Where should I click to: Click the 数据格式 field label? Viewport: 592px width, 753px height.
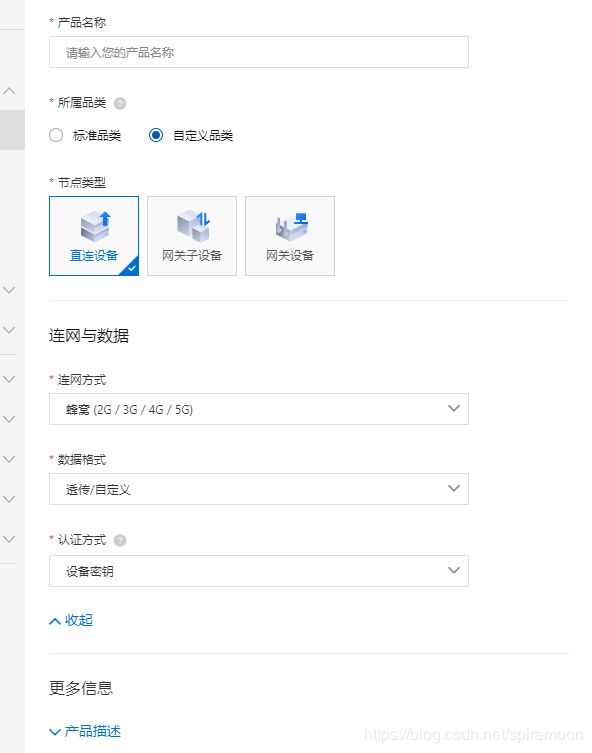(x=82, y=460)
